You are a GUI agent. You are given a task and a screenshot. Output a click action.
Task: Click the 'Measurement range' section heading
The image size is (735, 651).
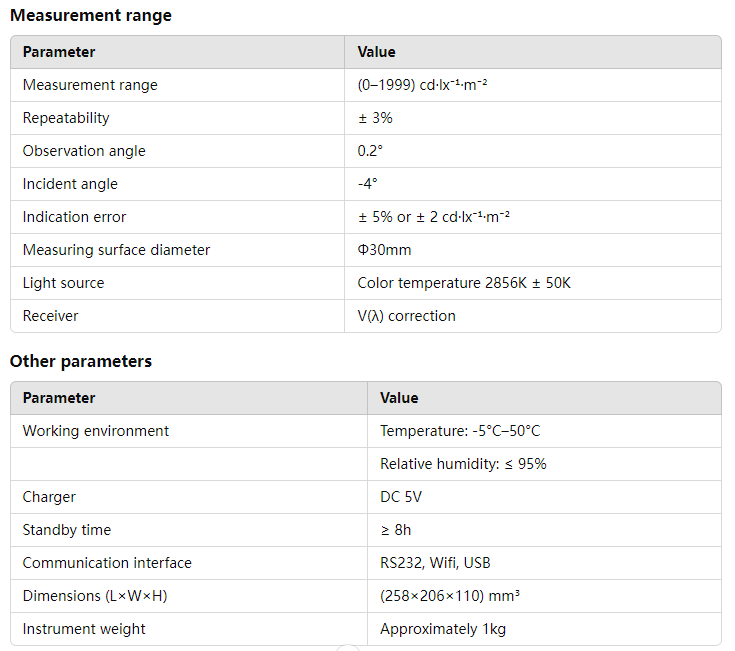coord(91,16)
